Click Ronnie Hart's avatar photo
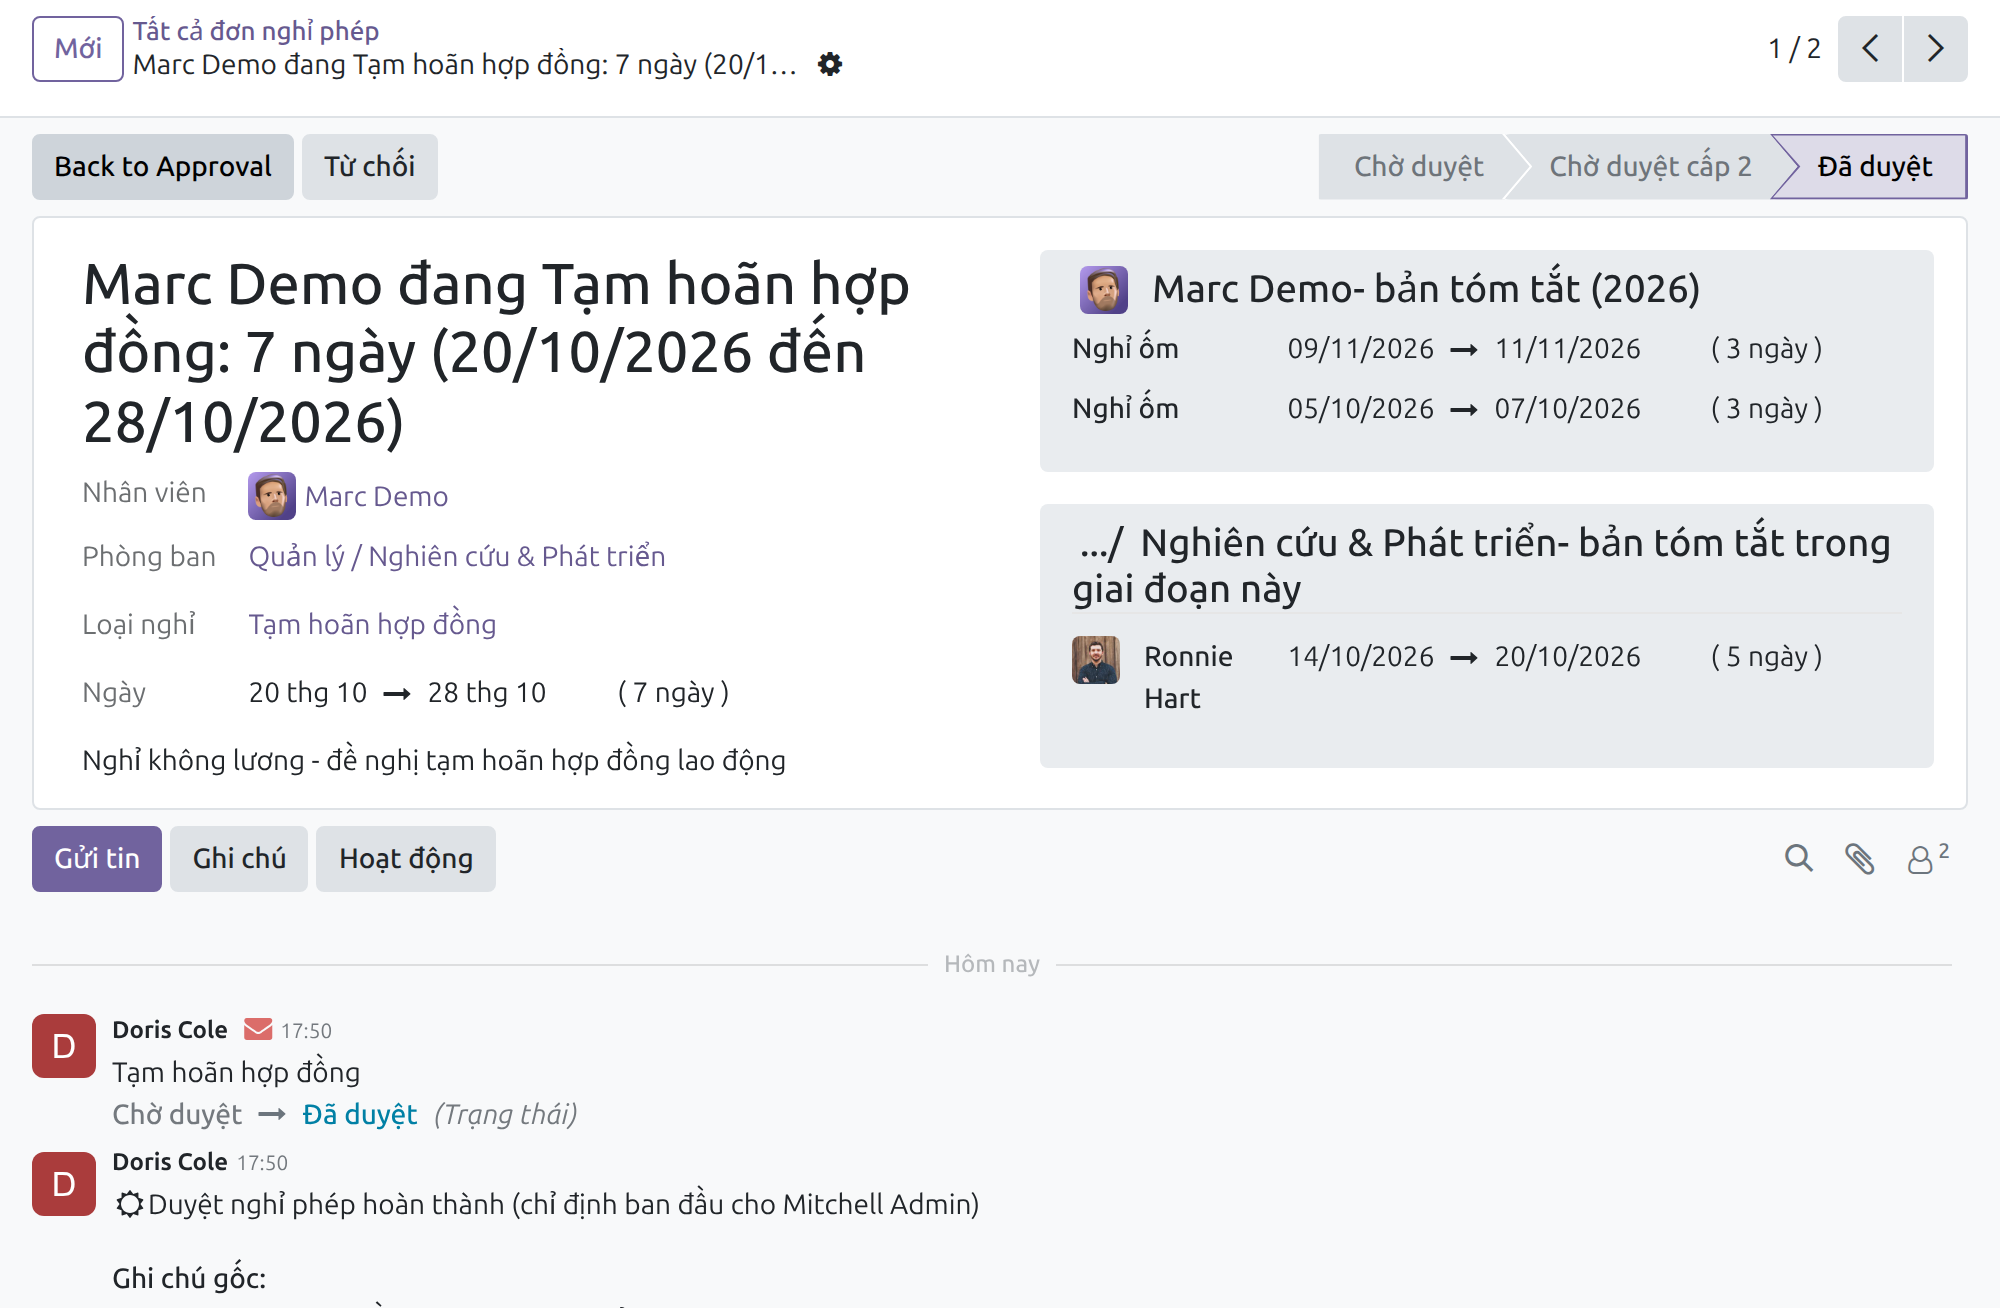Image resolution: width=2000 pixels, height=1308 pixels. (1096, 660)
